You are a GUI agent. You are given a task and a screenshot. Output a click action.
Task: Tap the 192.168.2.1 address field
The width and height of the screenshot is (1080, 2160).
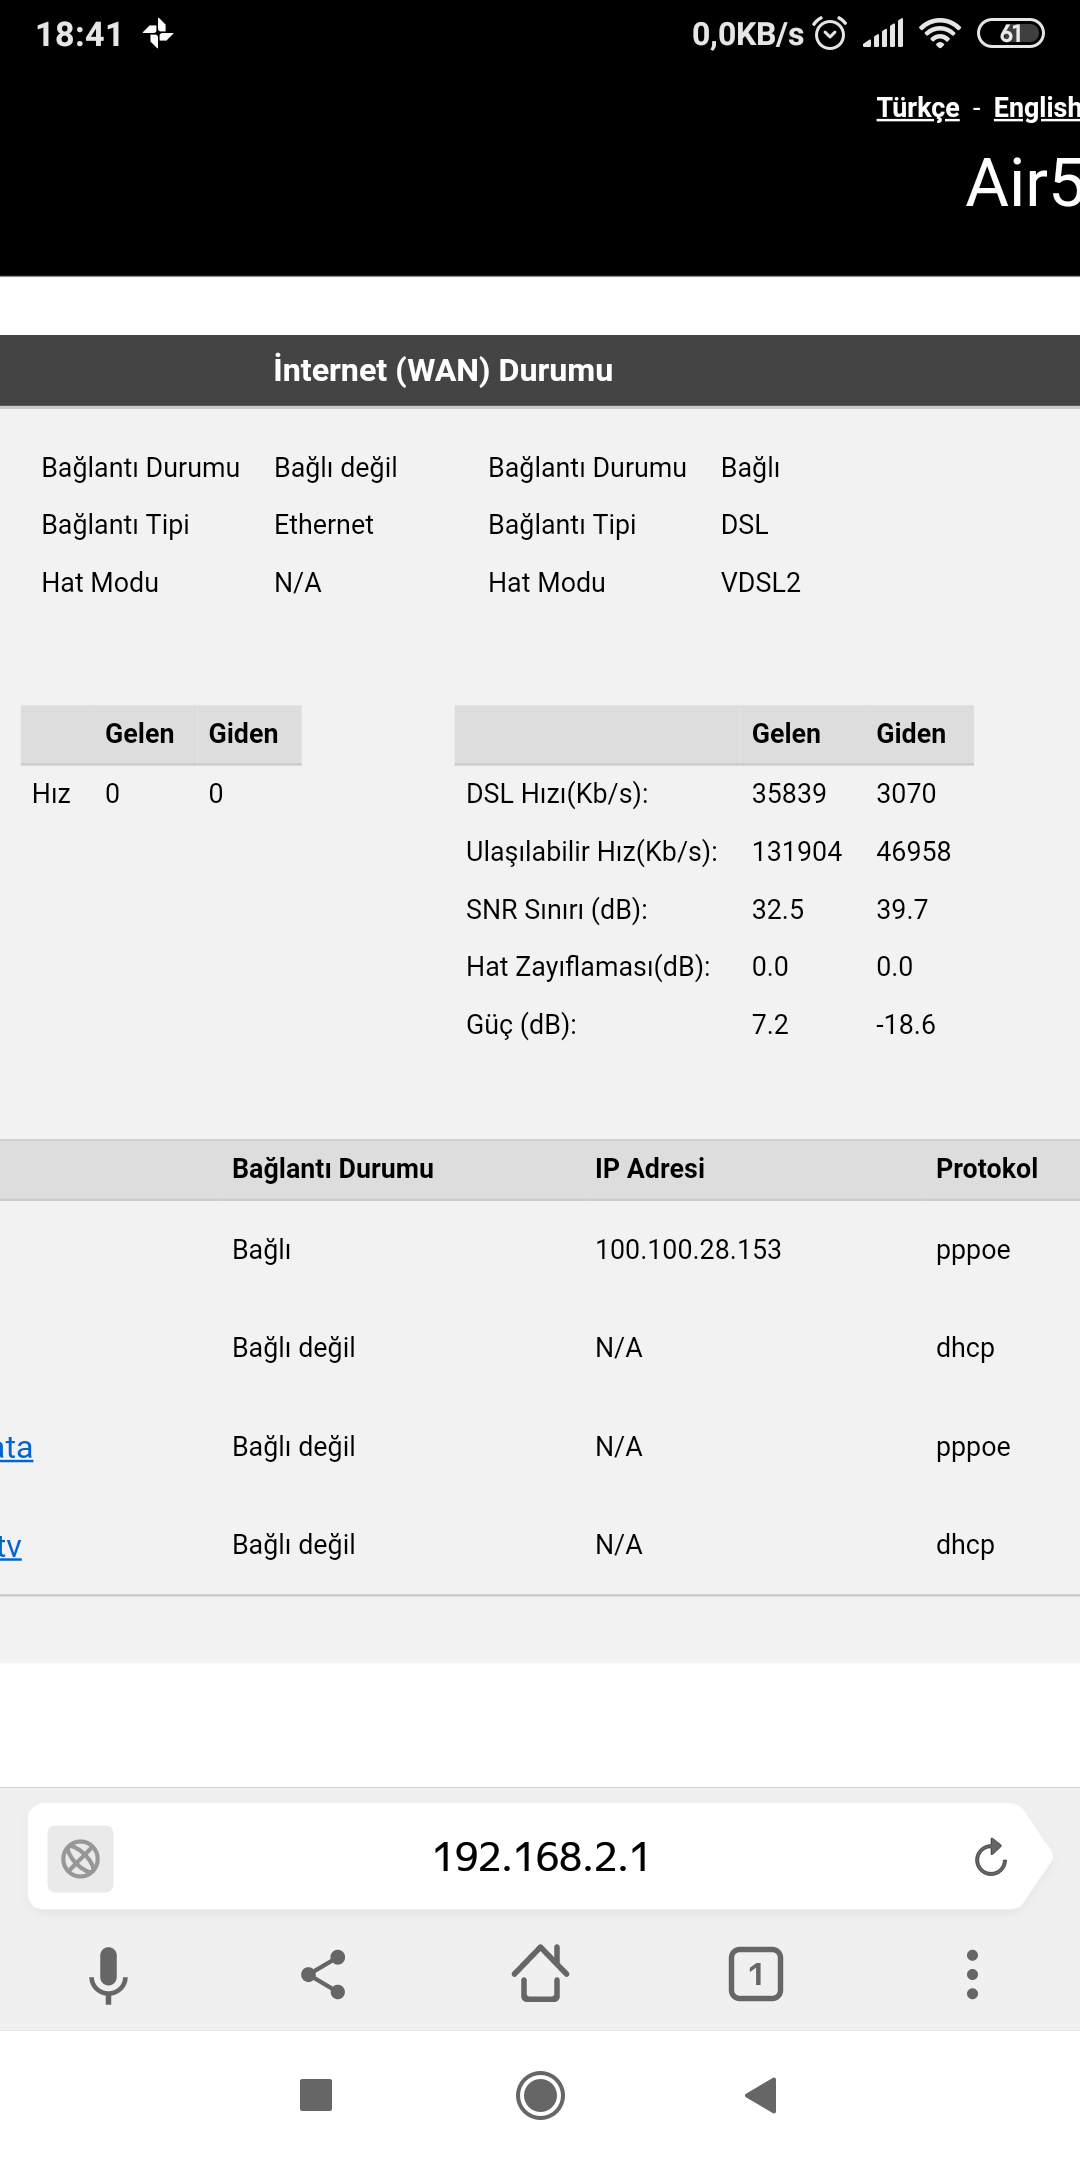pyautogui.click(x=541, y=1857)
